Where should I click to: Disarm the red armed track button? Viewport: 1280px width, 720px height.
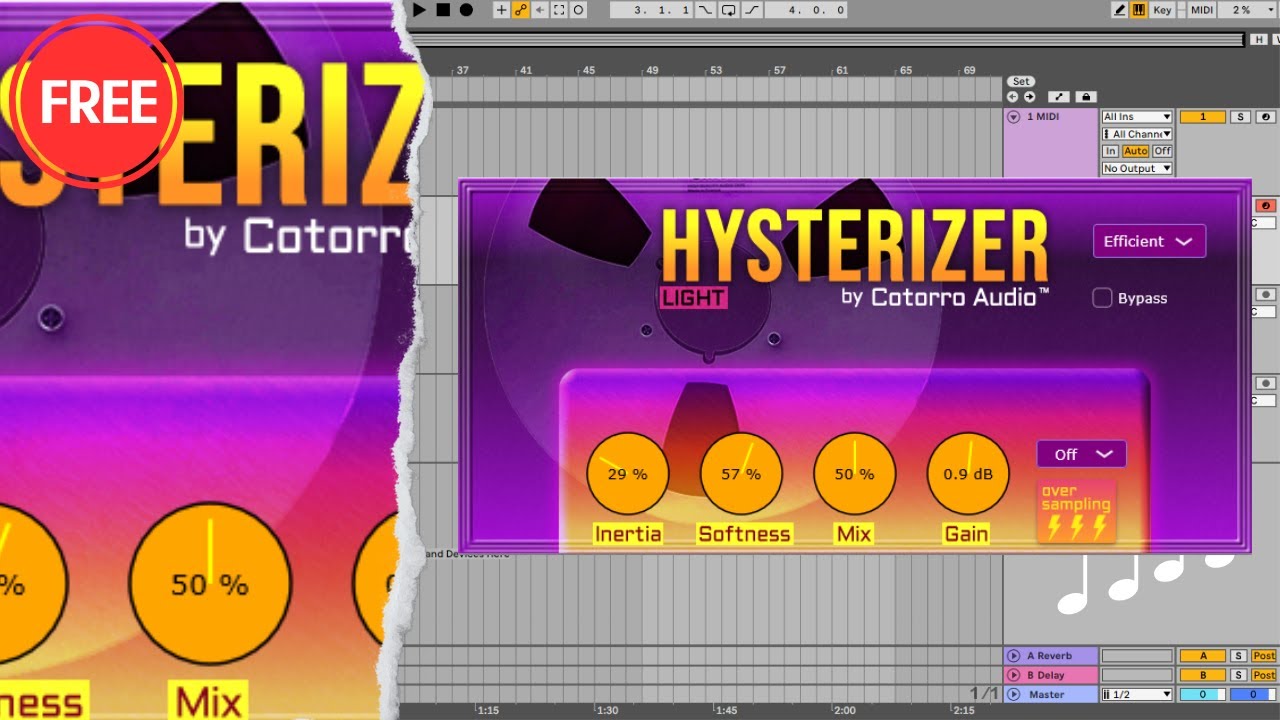tap(1266, 206)
